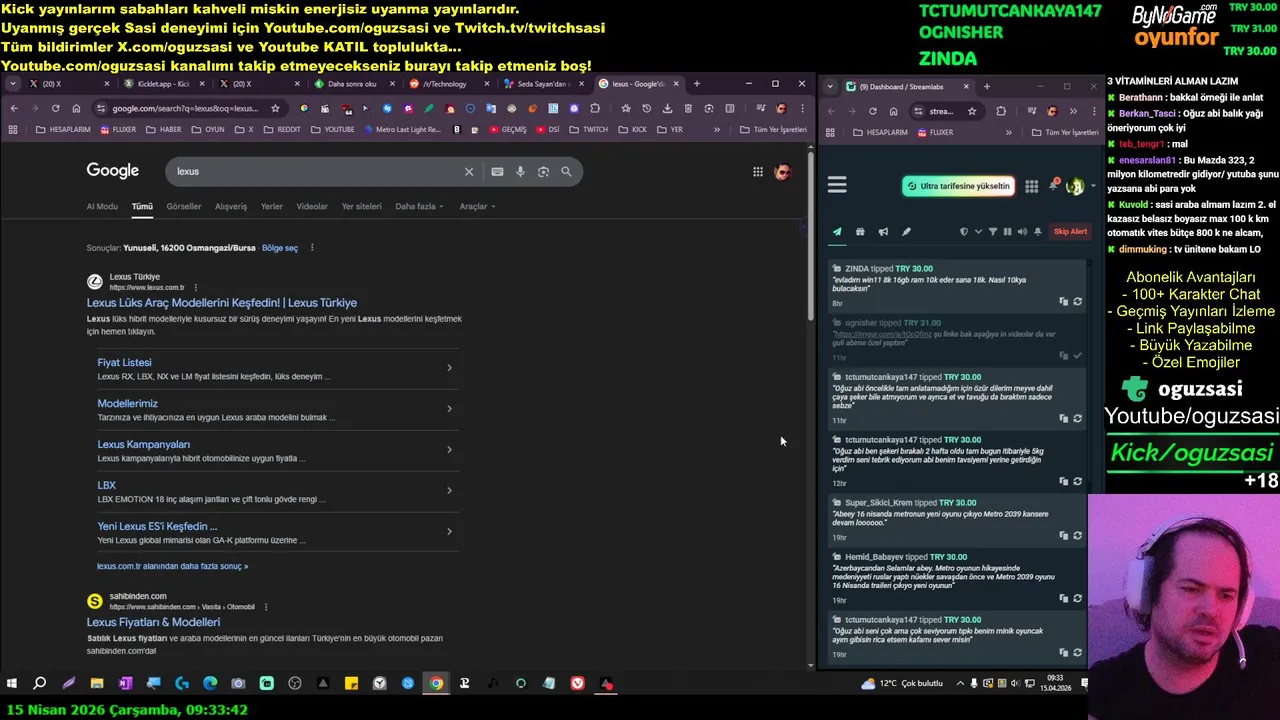The image size is (1280, 720).
Task: Mark the ognisher tip as read
Action: pos(1077,356)
